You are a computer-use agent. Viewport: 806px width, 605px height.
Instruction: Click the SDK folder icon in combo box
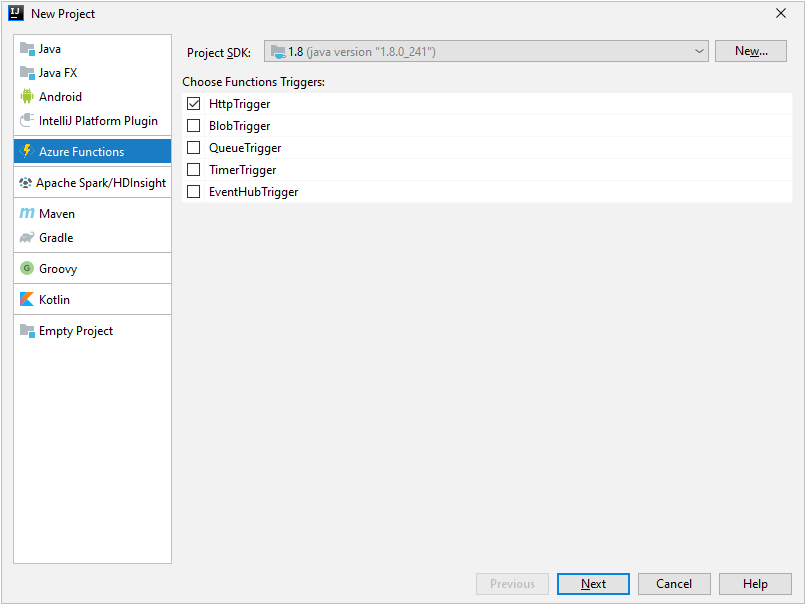coord(278,51)
